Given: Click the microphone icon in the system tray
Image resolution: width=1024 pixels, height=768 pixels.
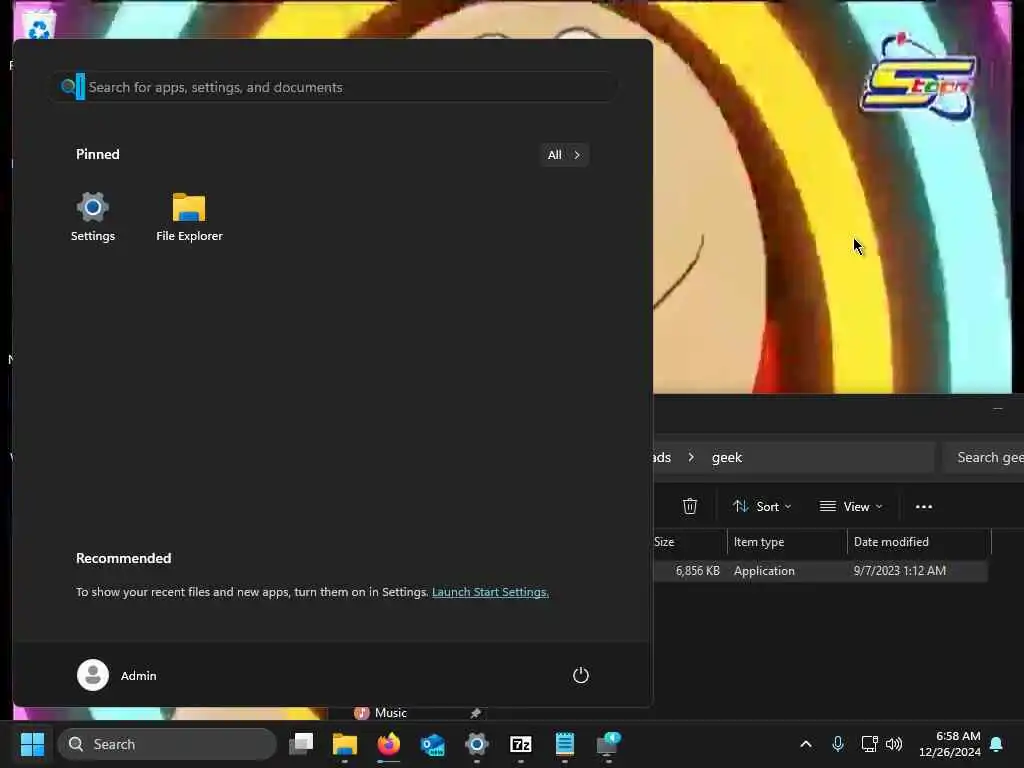Looking at the screenshot, I should pyautogui.click(x=838, y=744).
